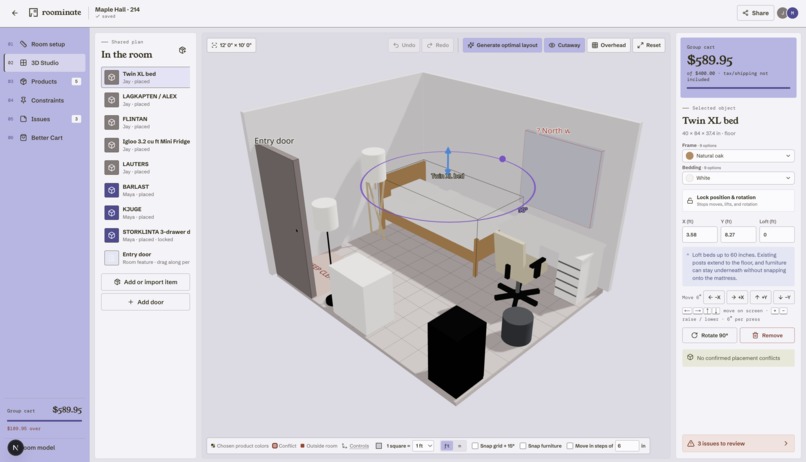Click the Entry door label in 3D view
Image resolution: width=806 pixels, height=462 pixels.
(274, 141)
